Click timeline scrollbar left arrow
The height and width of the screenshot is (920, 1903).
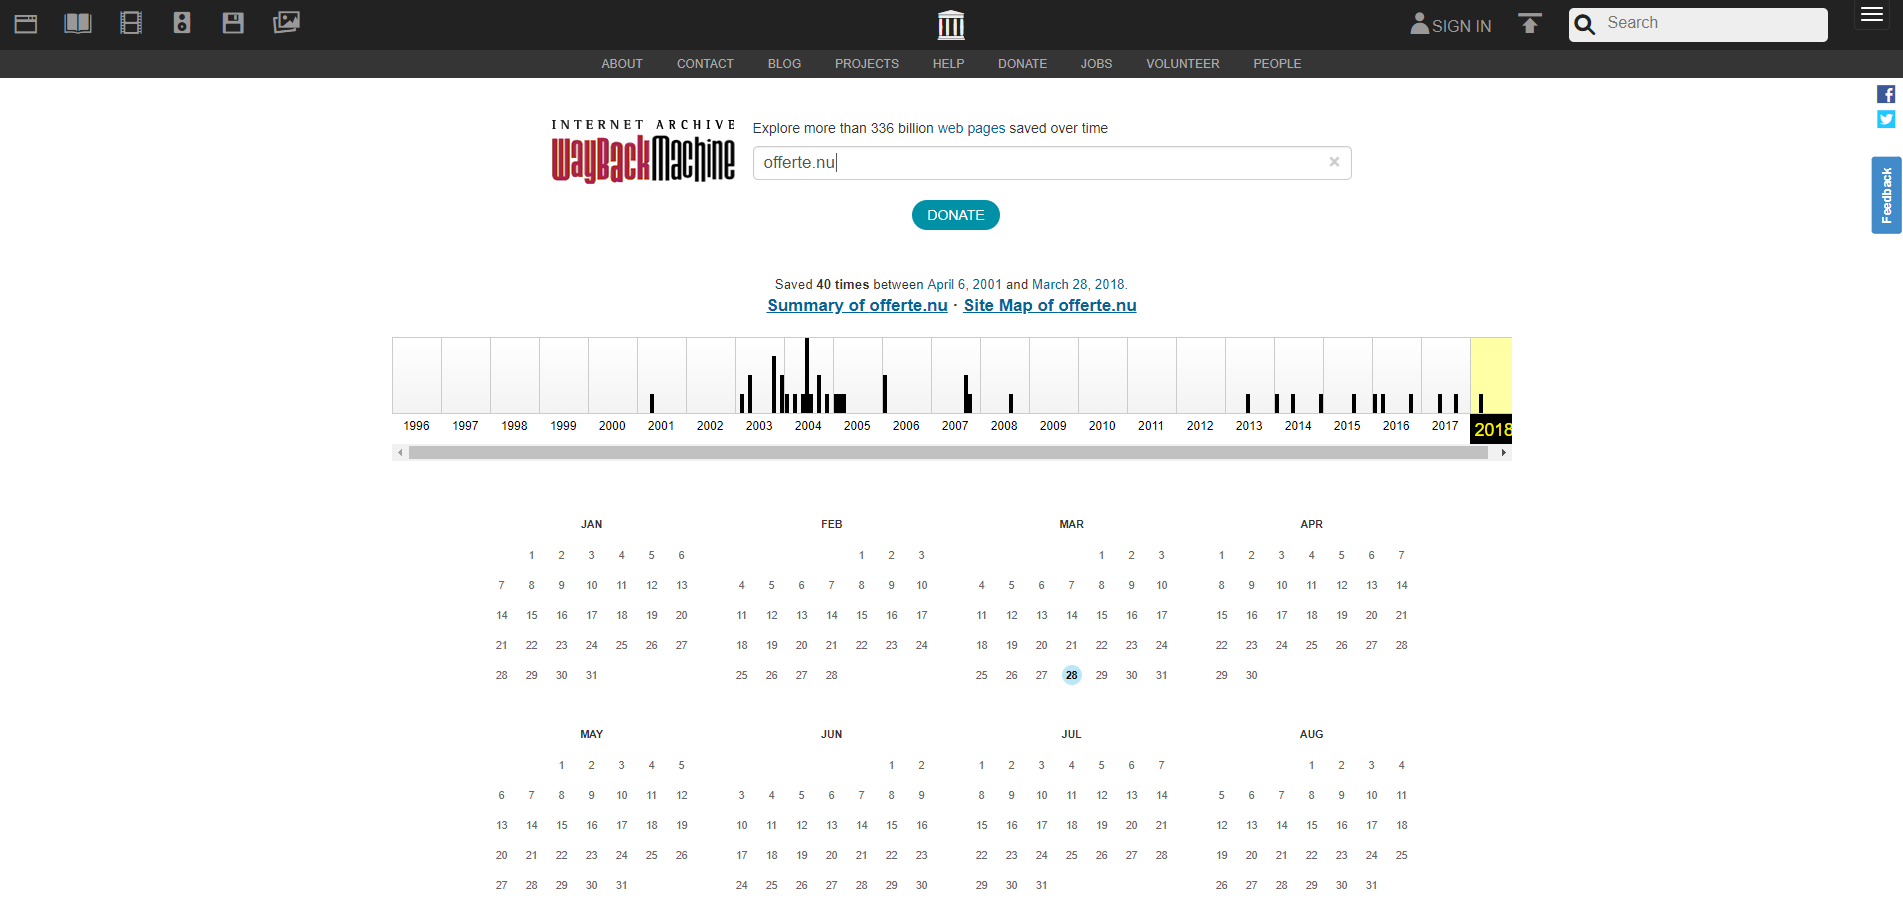[400, 453]
